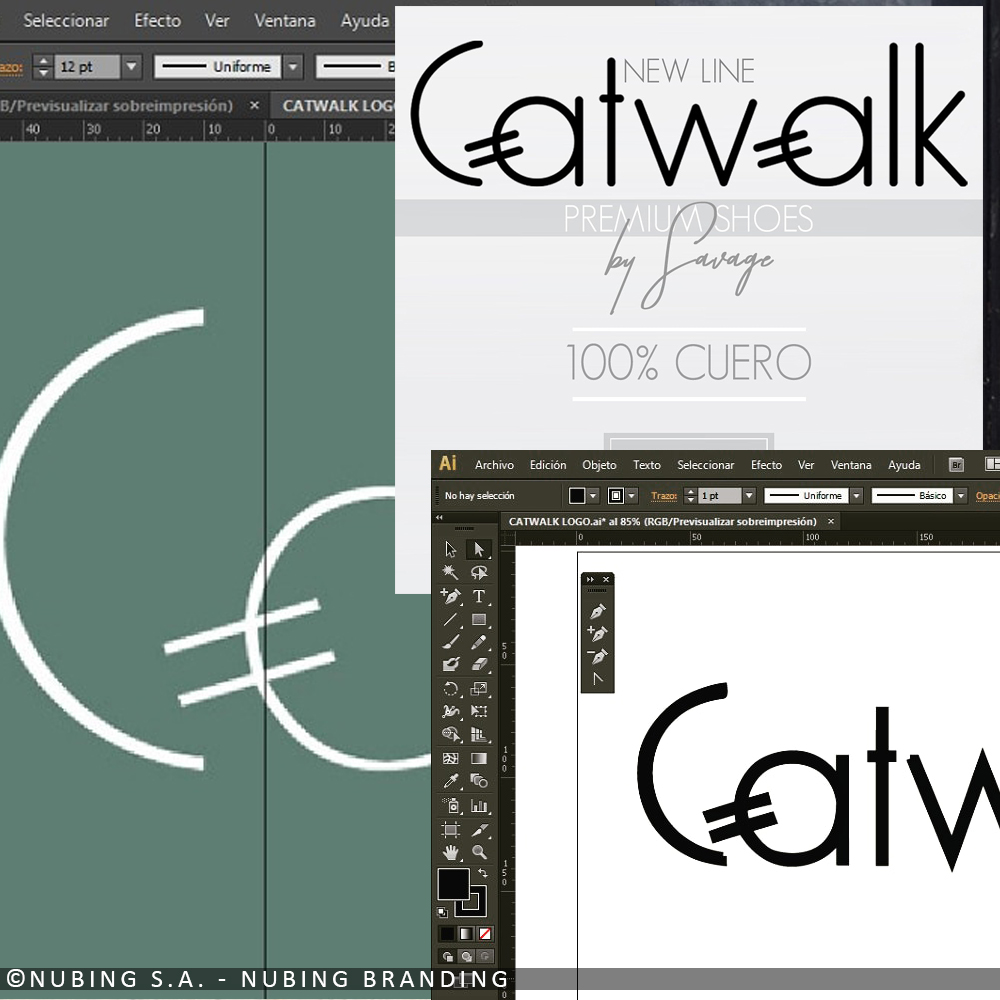Screen dimensions: 1000x1000
Task: Select the Pencil tool
Action: pyautogui.click(x=479, y=642)
